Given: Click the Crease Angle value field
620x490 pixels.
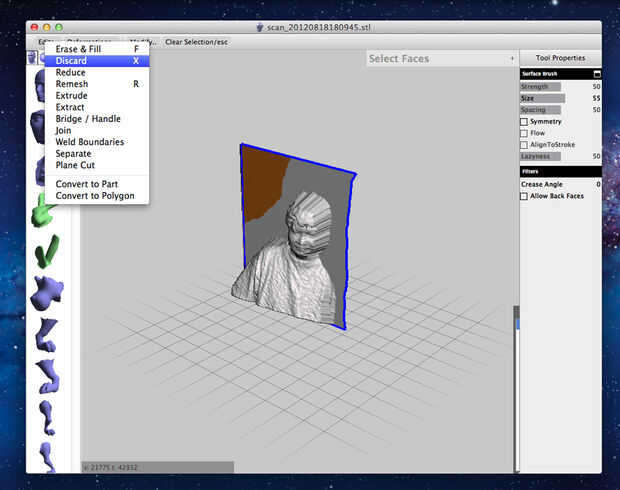Looking at the screenshot, I should pyautogui.click(x=598, y=184).
